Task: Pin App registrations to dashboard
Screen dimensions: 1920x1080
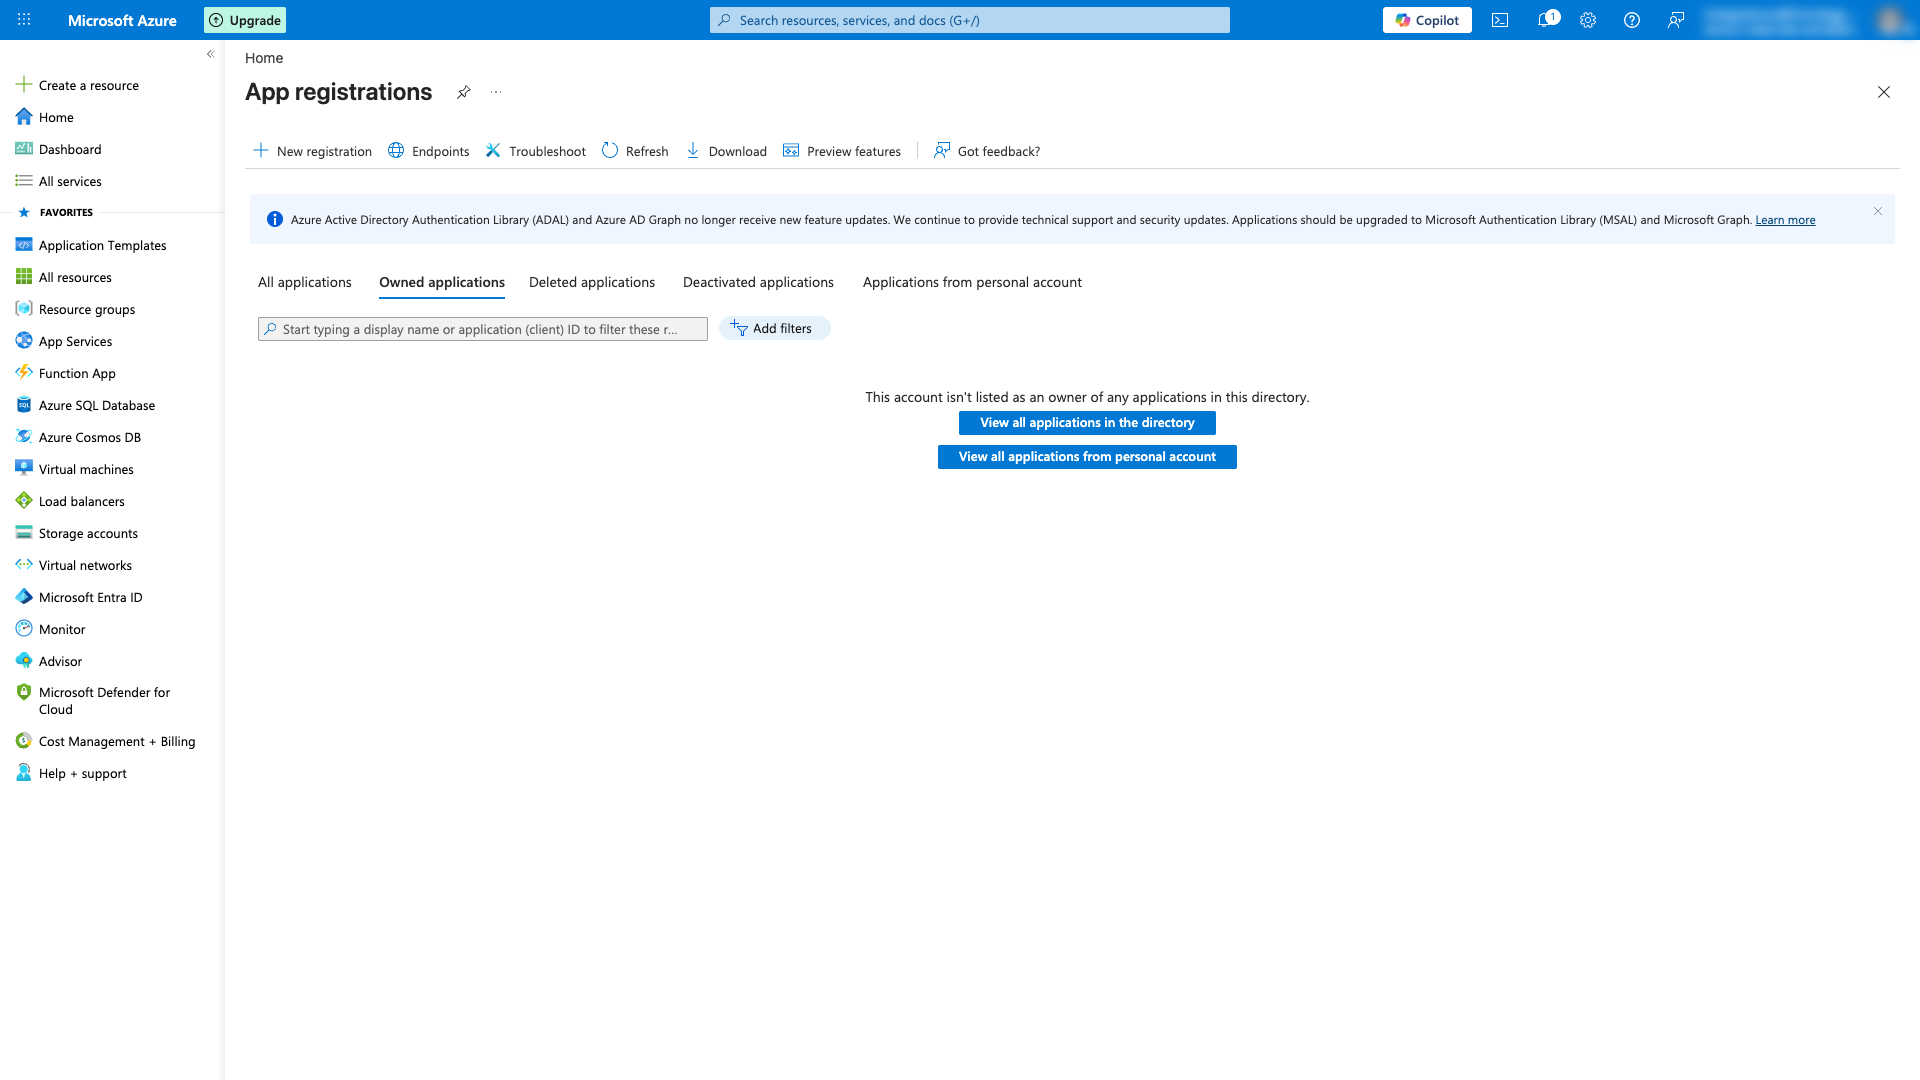Action: pos(464,92)
